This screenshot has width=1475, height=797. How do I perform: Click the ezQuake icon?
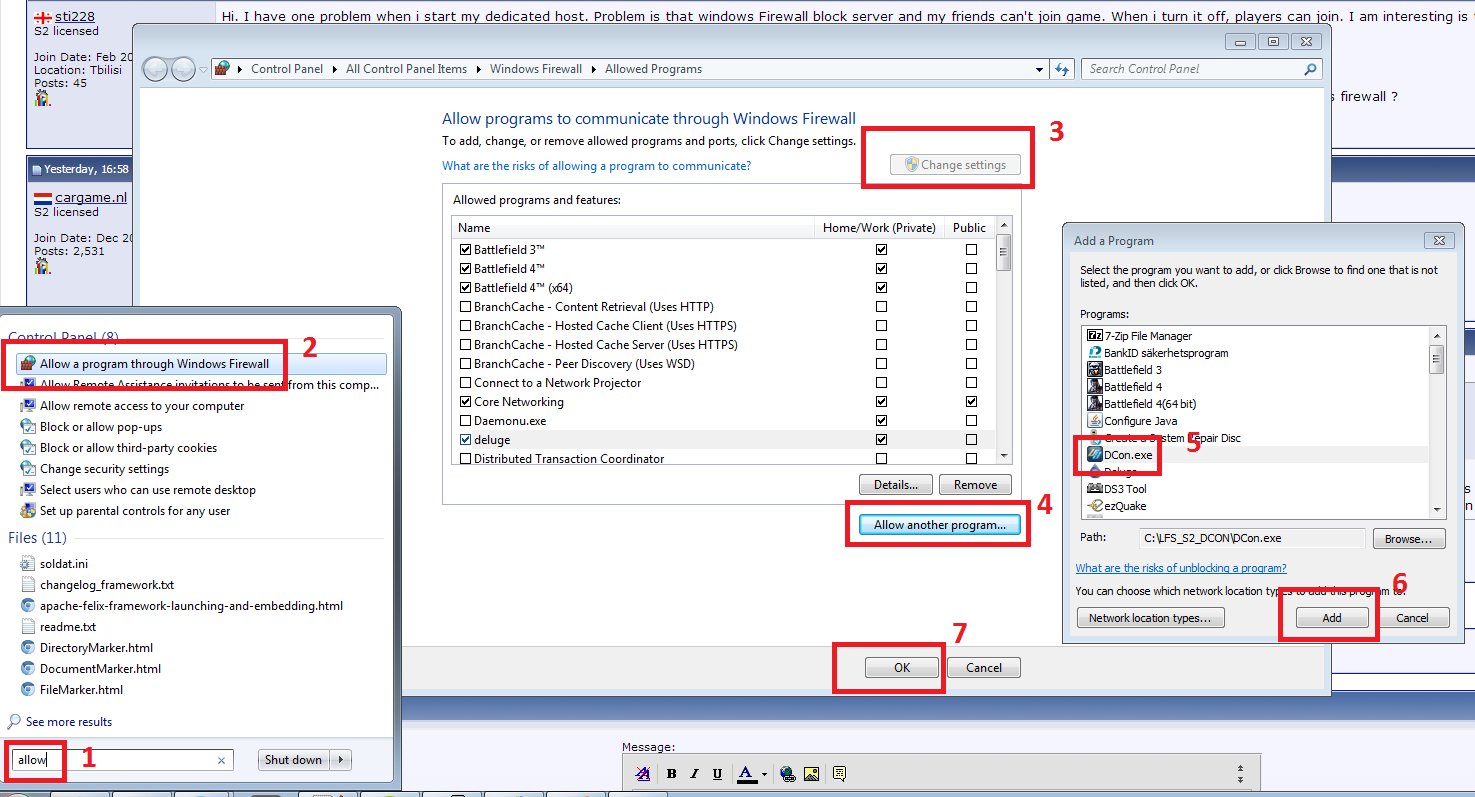pos(1095,506)
